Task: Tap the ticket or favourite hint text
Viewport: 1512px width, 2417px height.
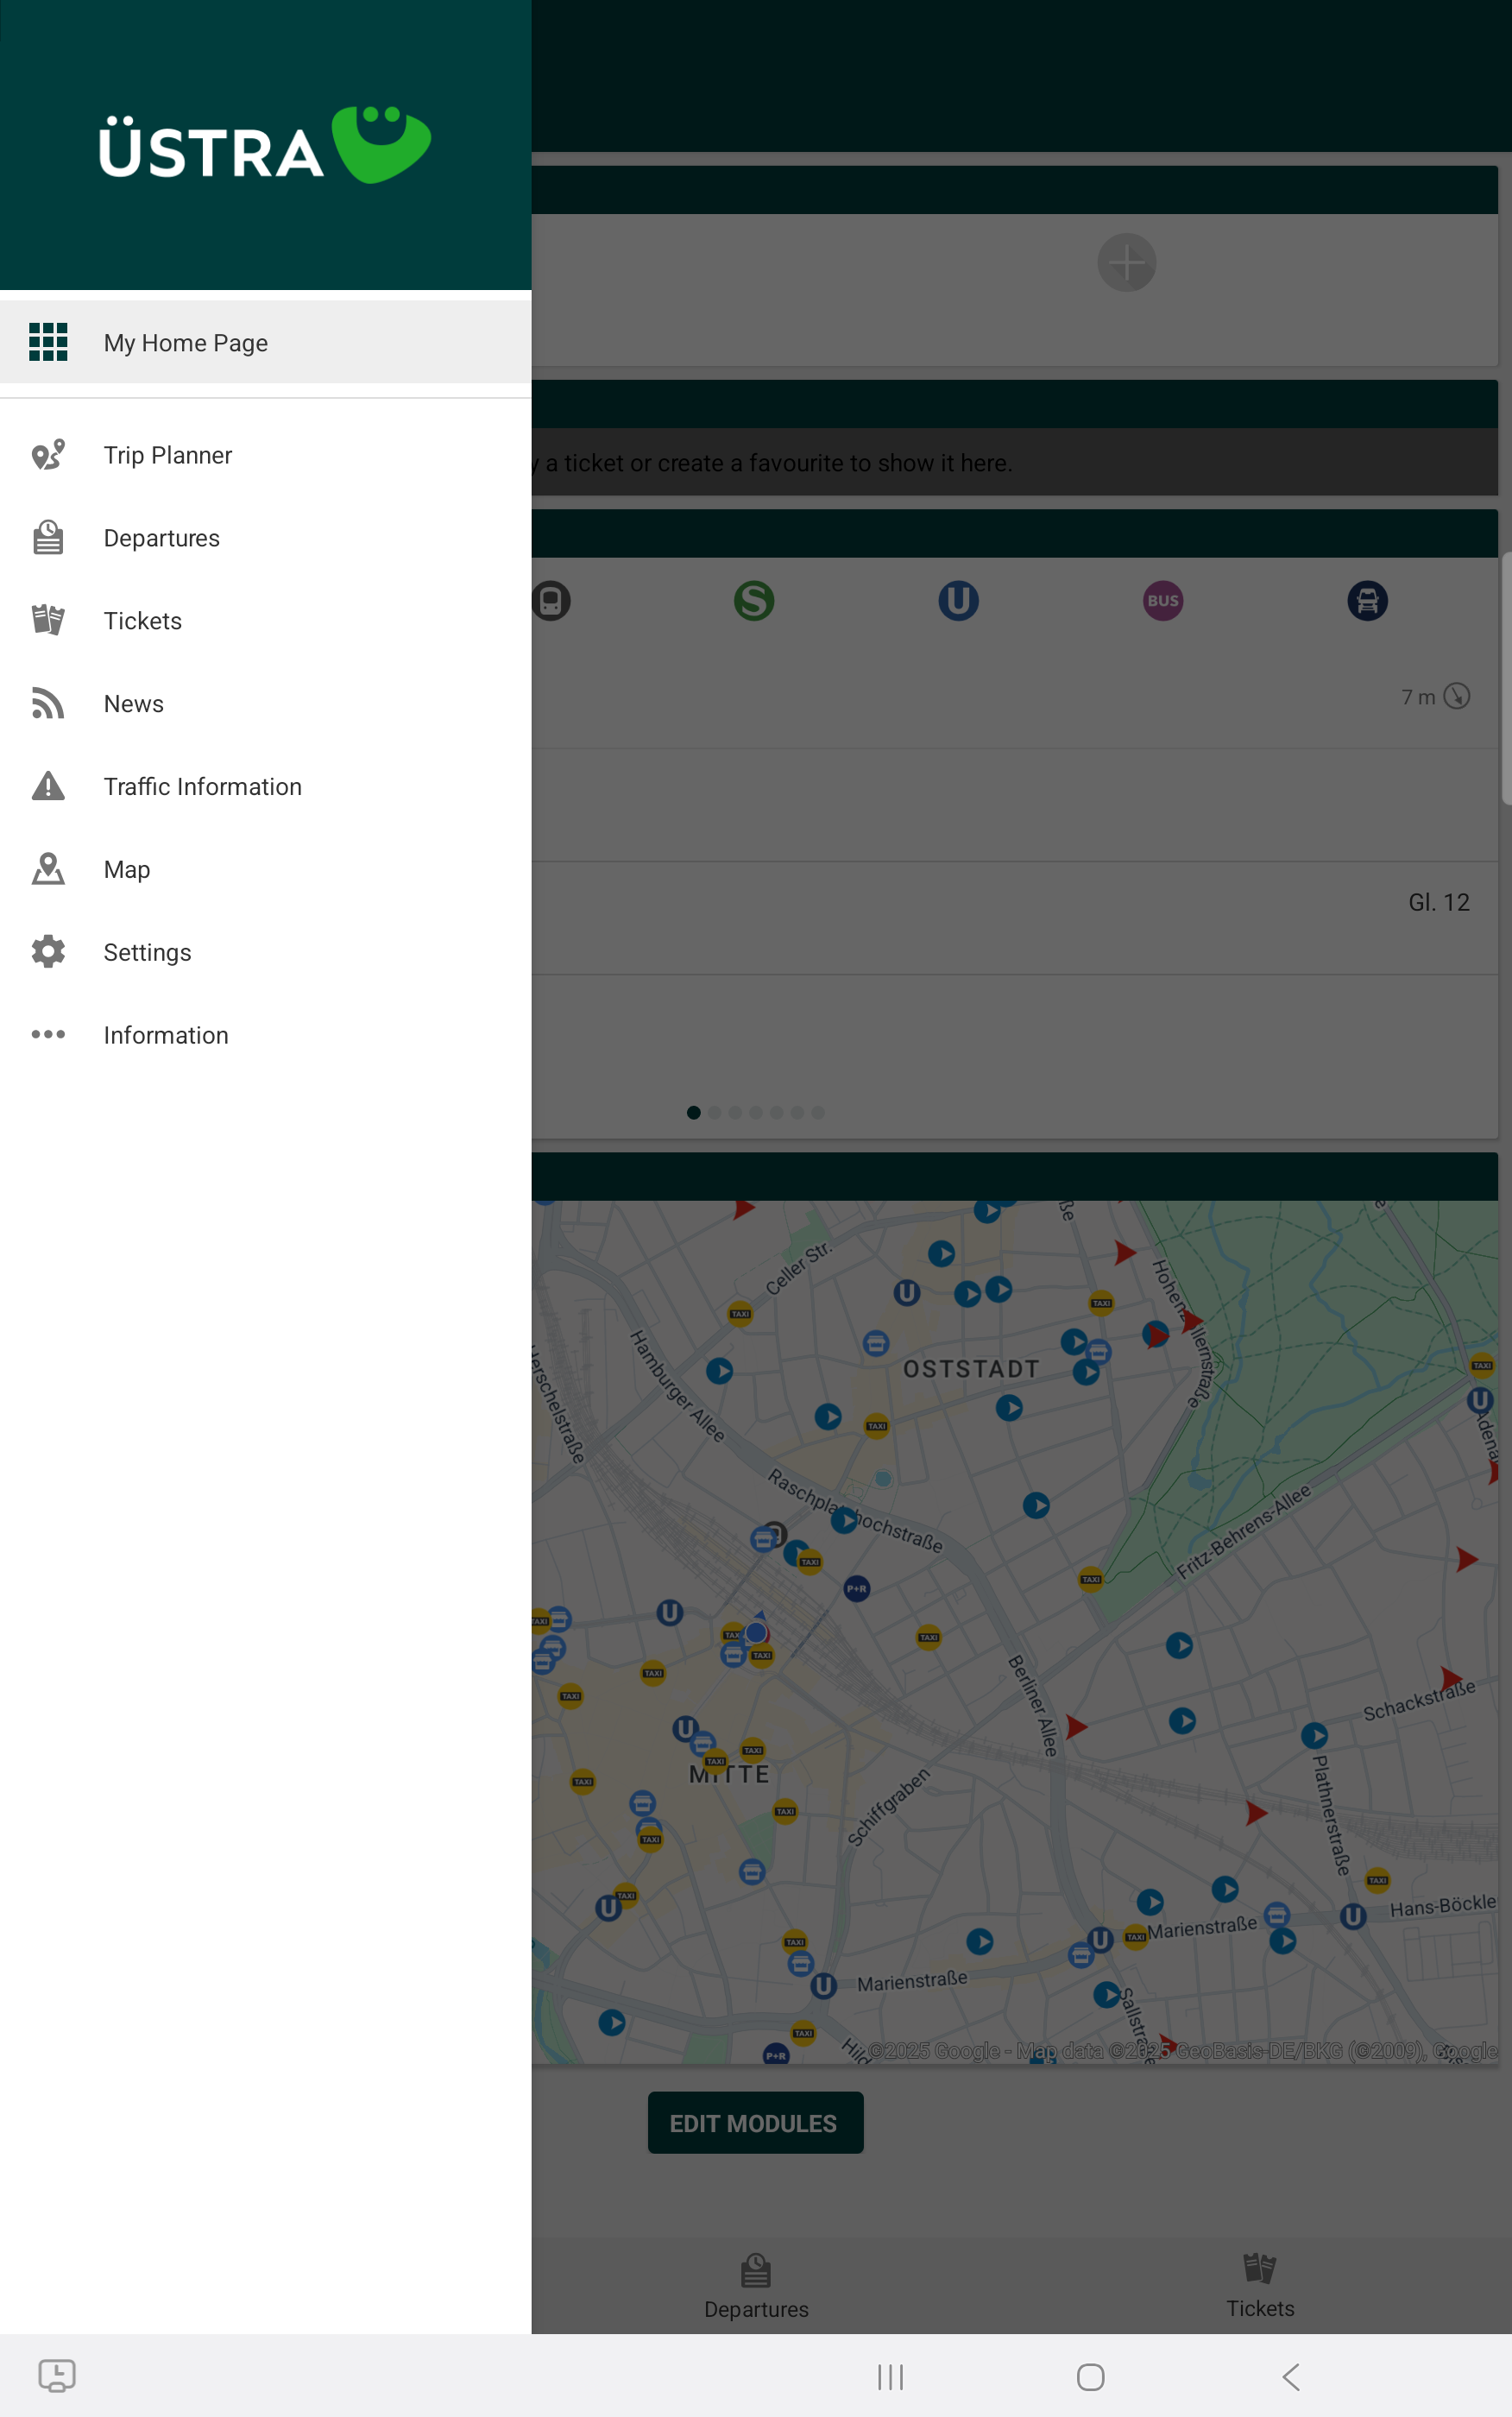Action: [x=773, y=463]
